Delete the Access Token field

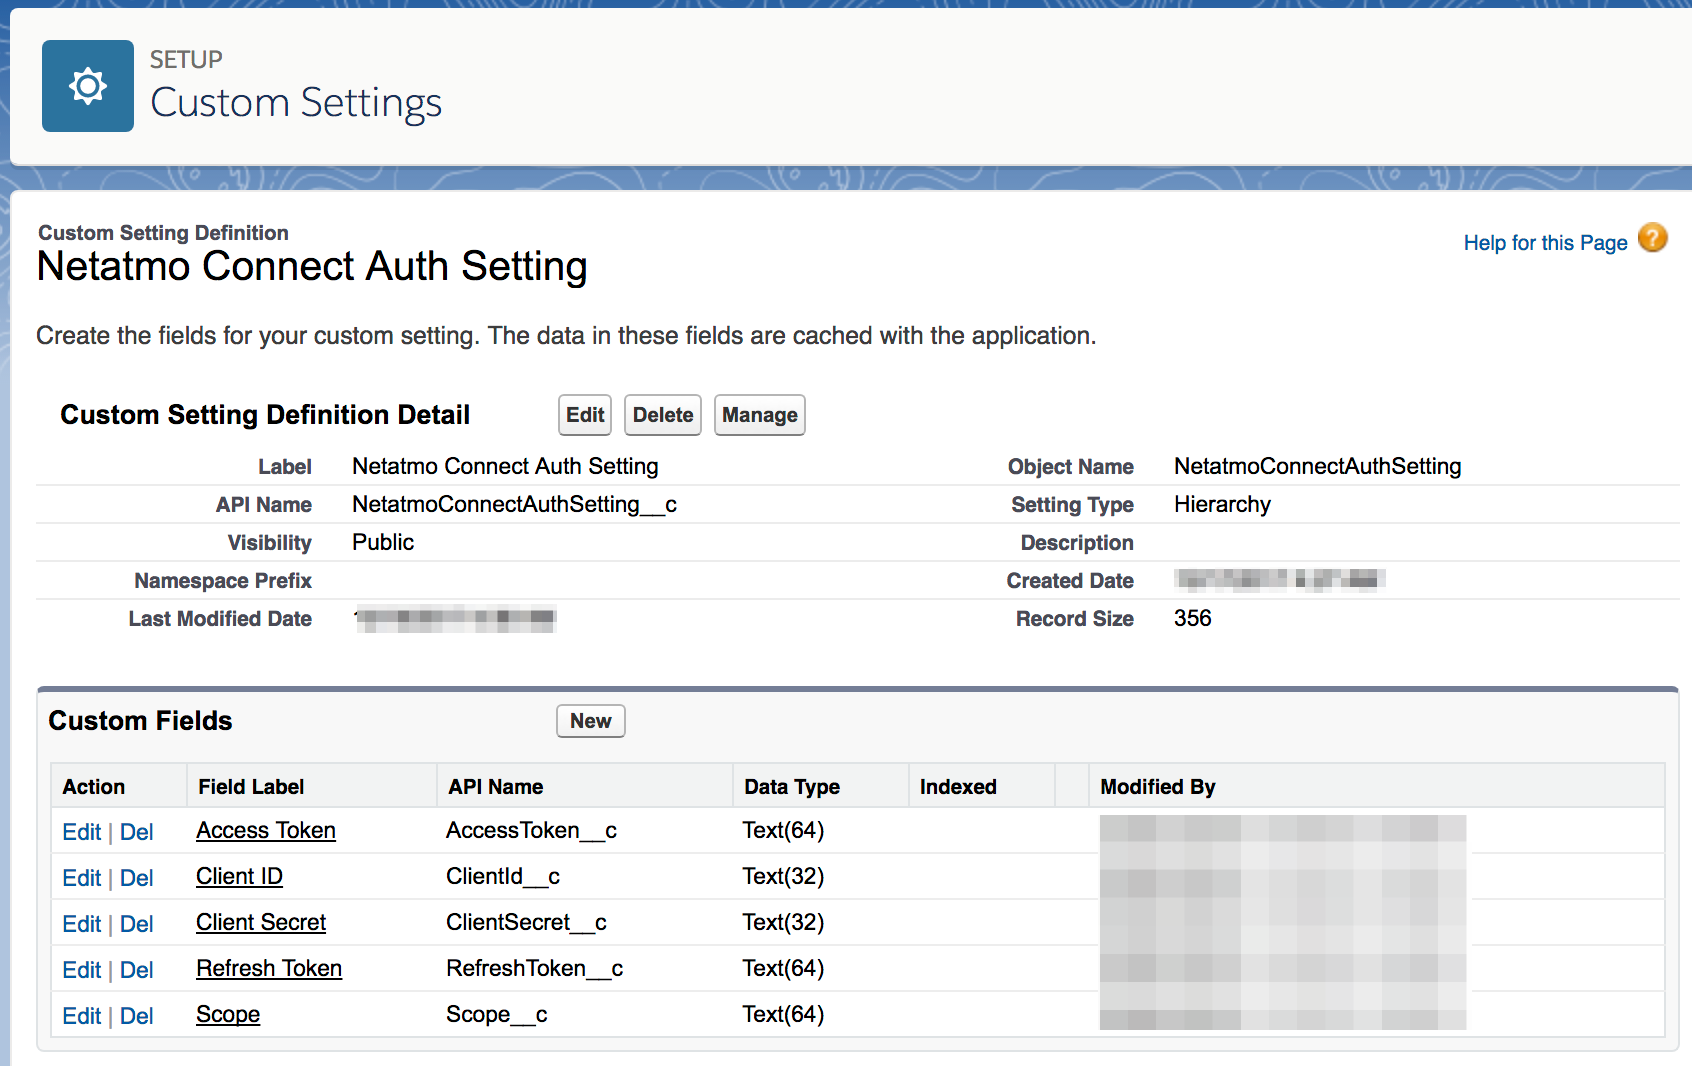pos(137,832)
